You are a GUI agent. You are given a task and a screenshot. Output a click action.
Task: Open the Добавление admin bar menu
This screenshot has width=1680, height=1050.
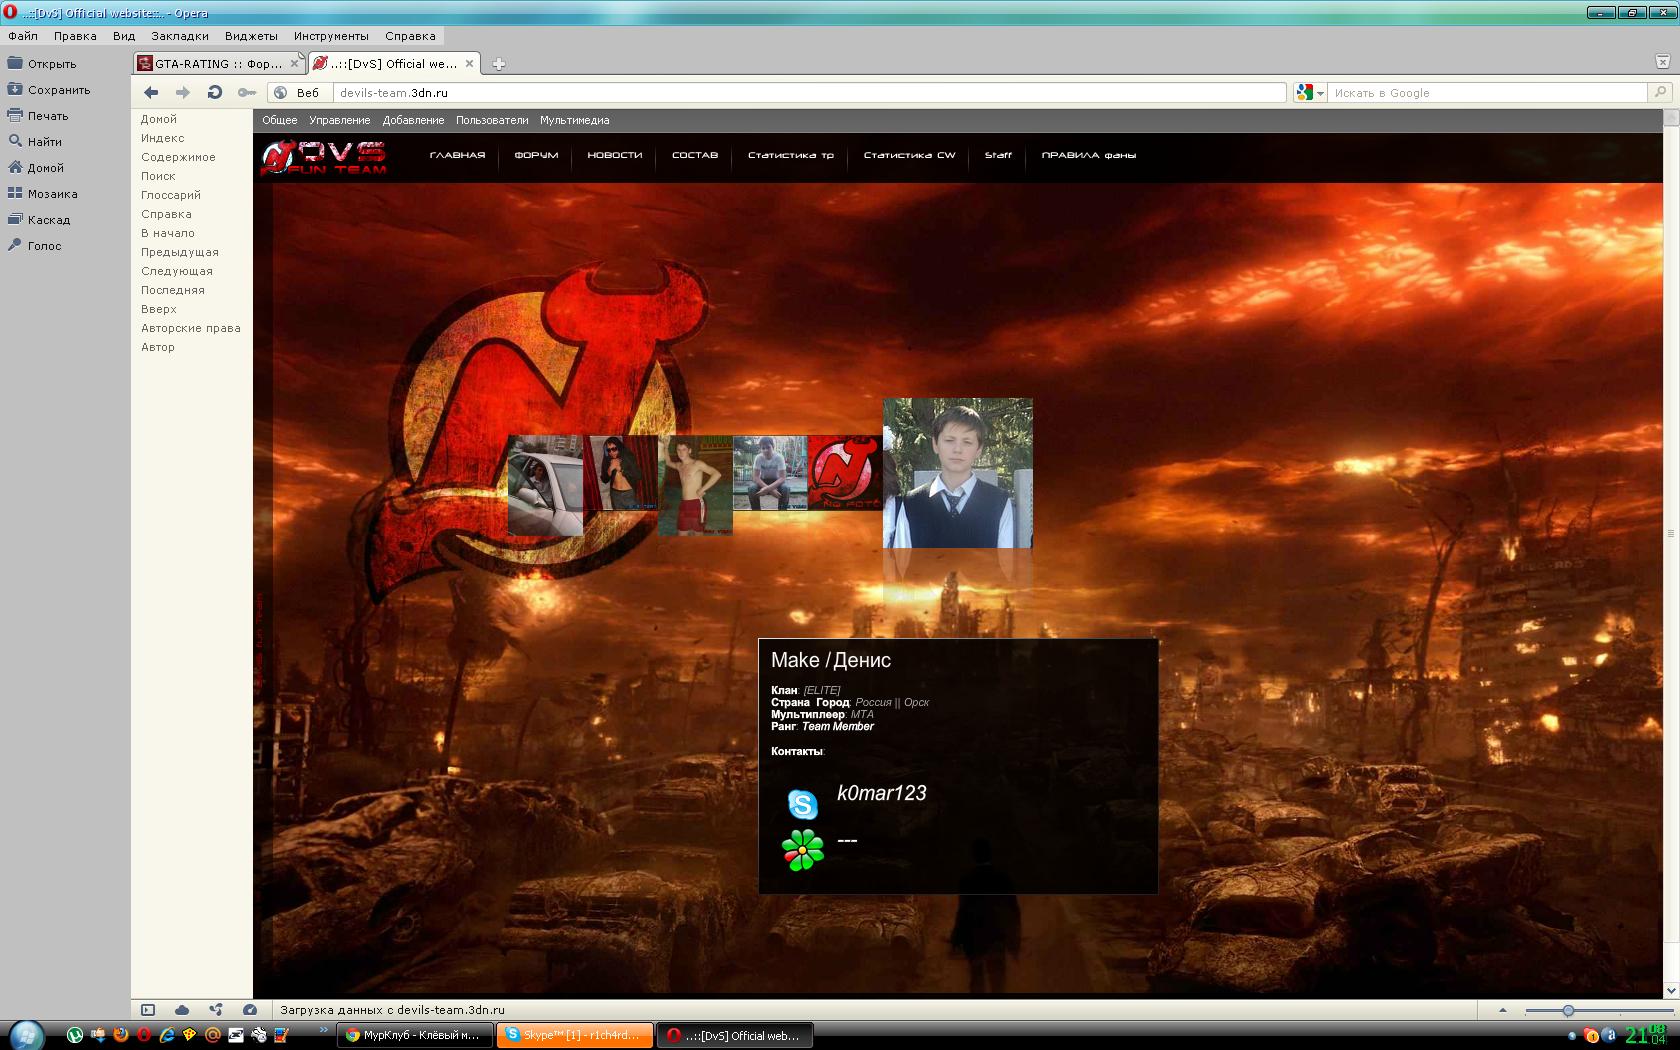pos(413,120)
